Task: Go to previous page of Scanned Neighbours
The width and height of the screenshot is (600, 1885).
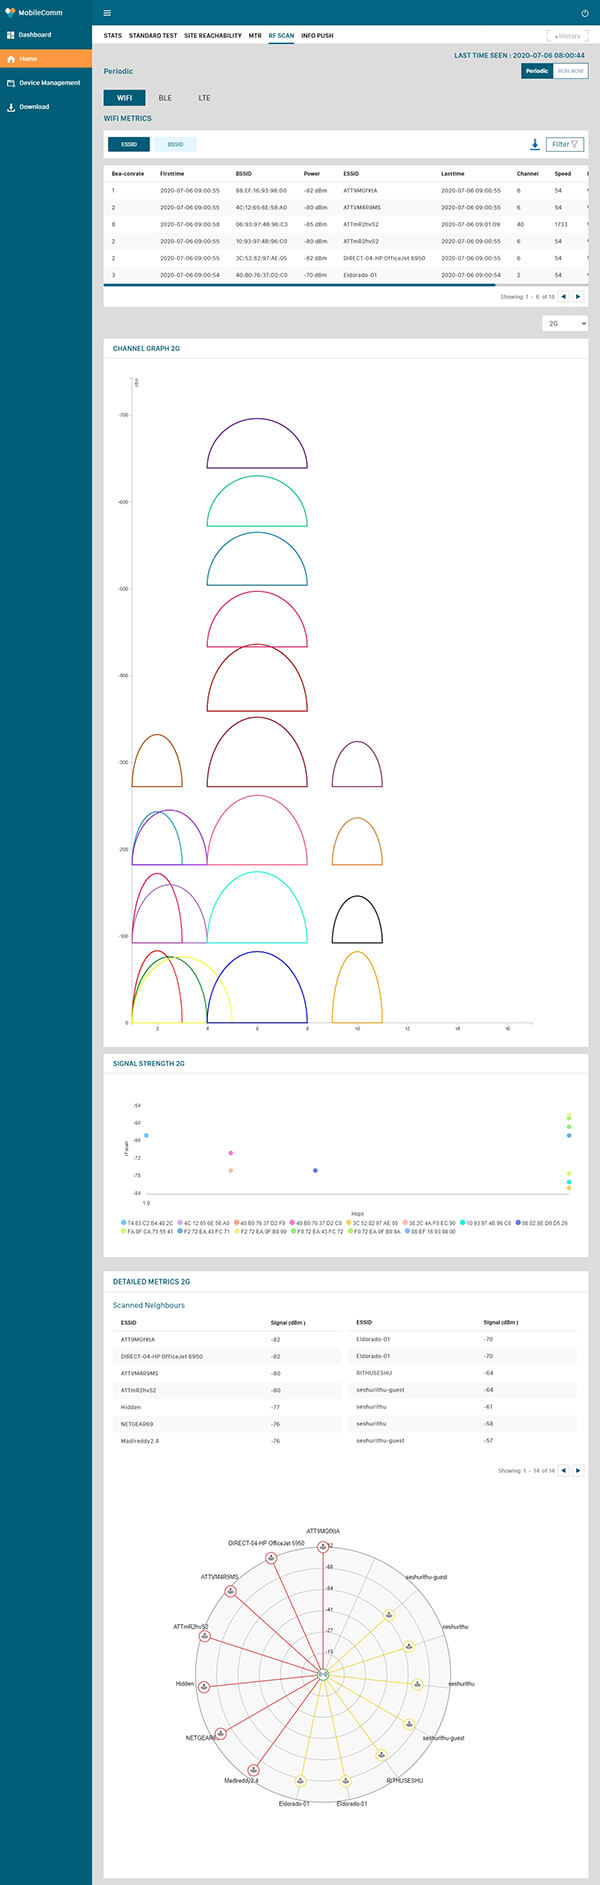Action: 563,1470
